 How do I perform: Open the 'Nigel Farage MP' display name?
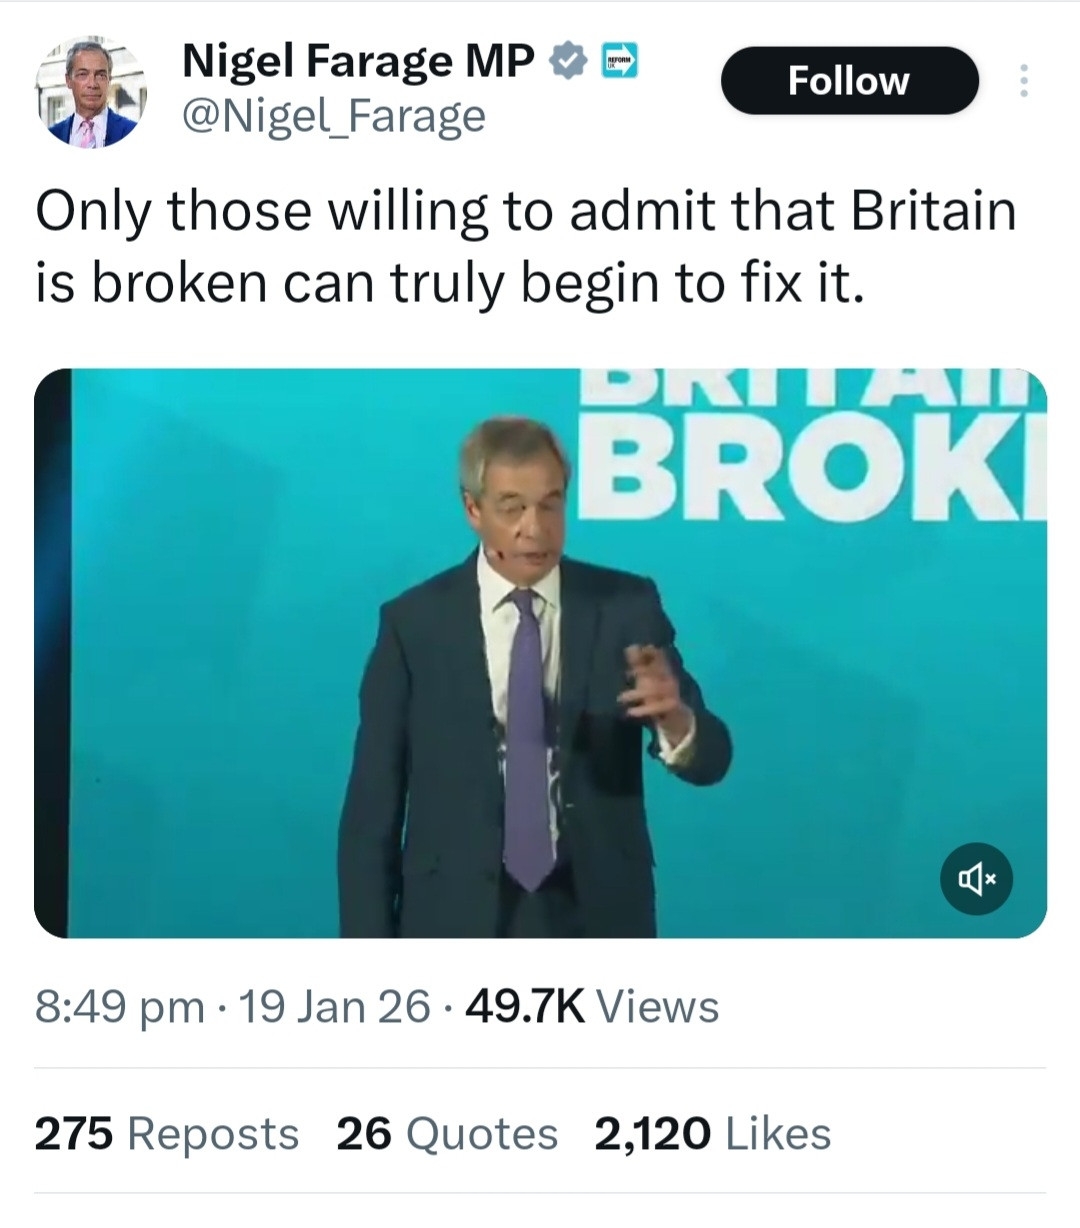pos(358,62)
